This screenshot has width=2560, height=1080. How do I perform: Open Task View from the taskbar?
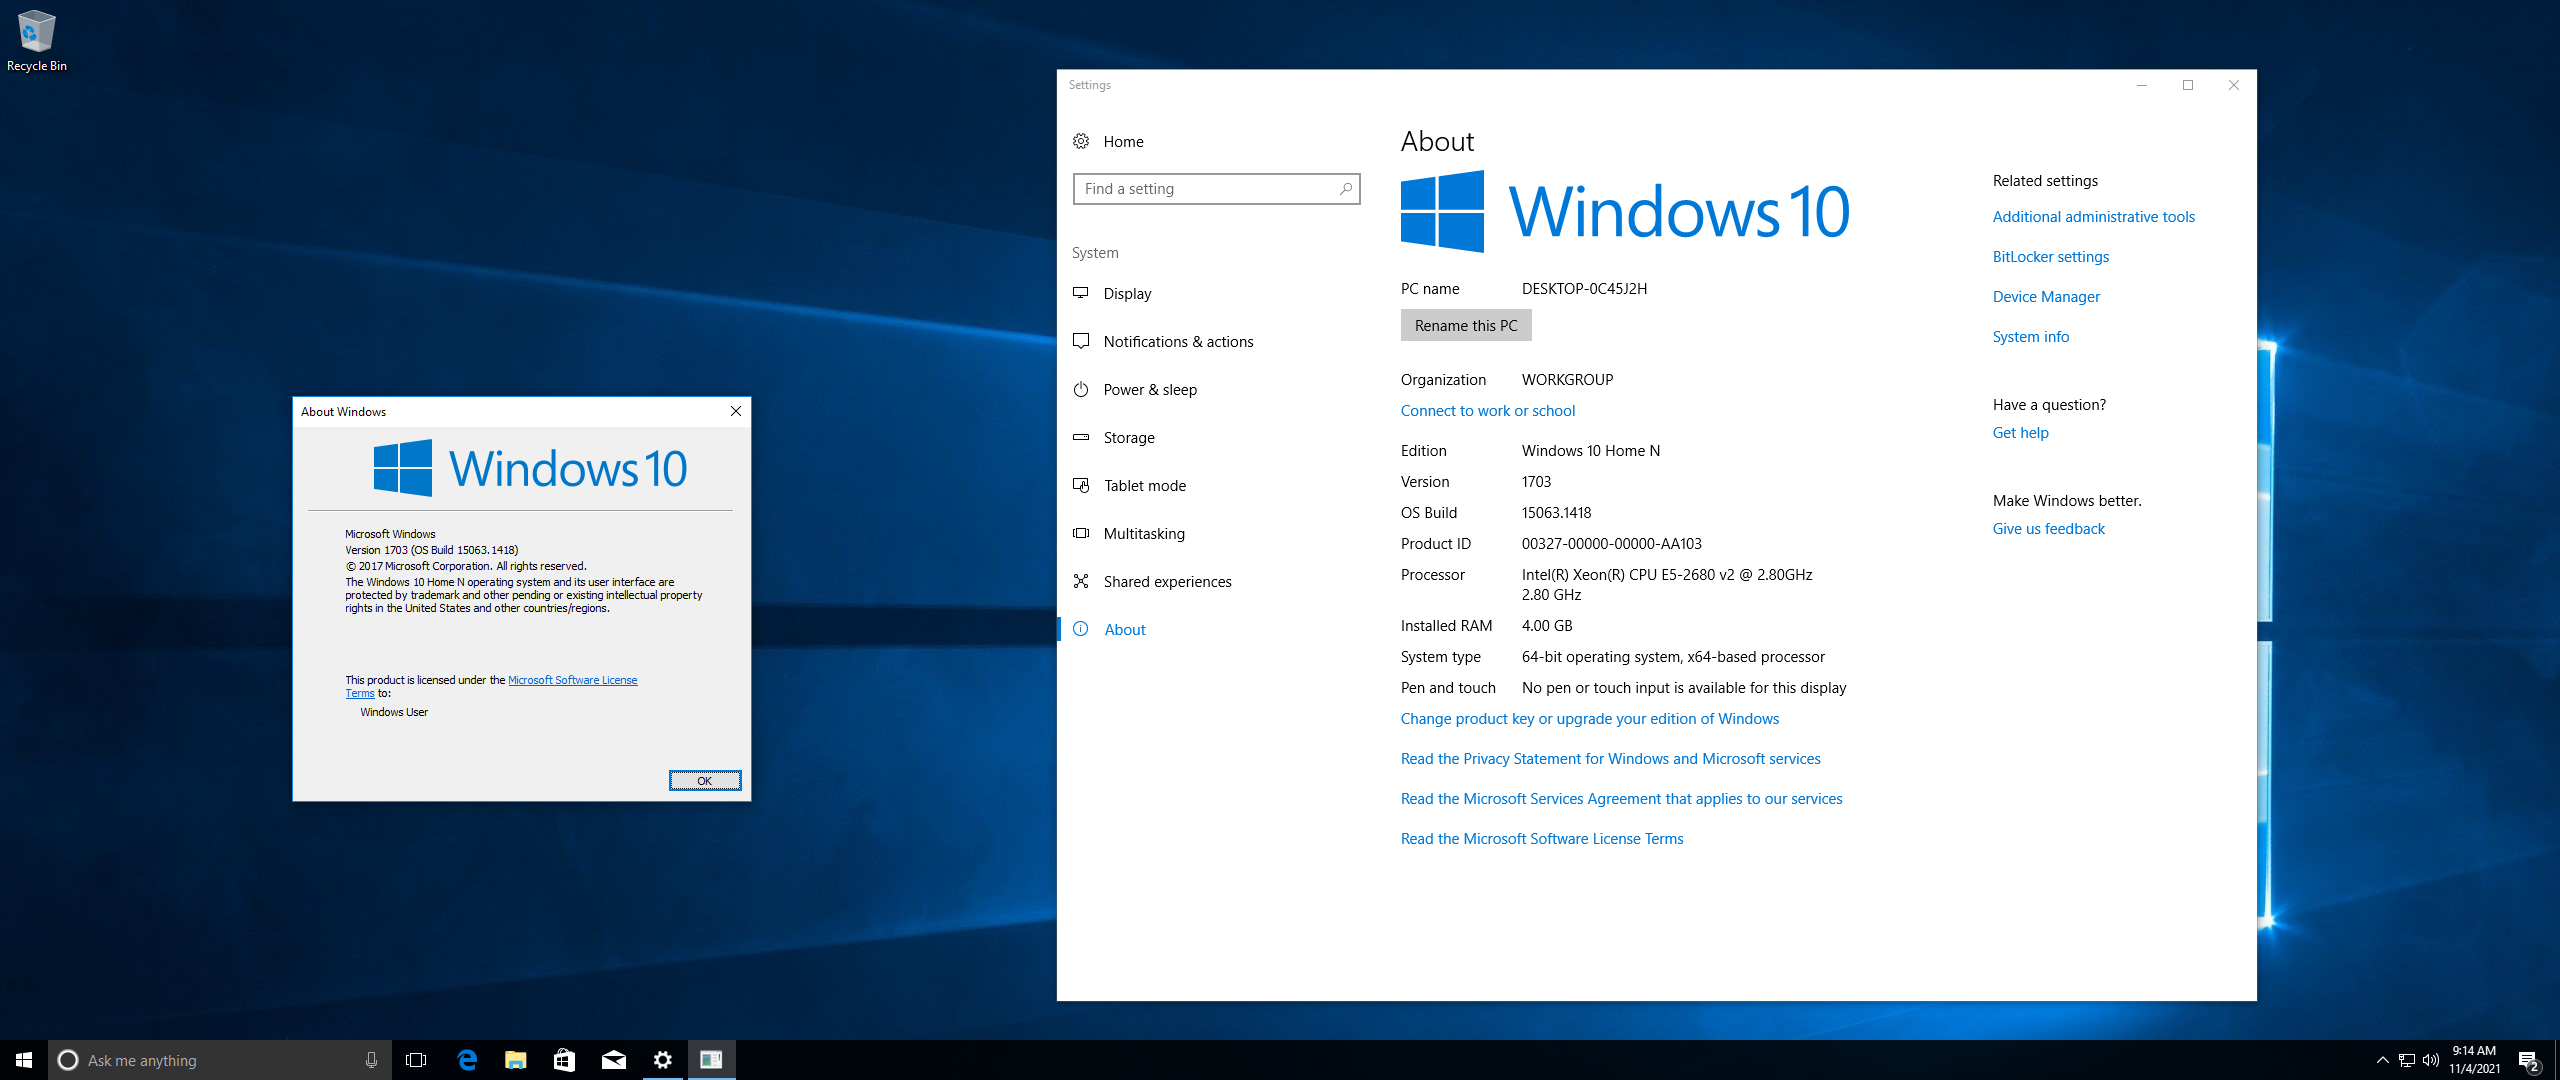pos(416,1060)
